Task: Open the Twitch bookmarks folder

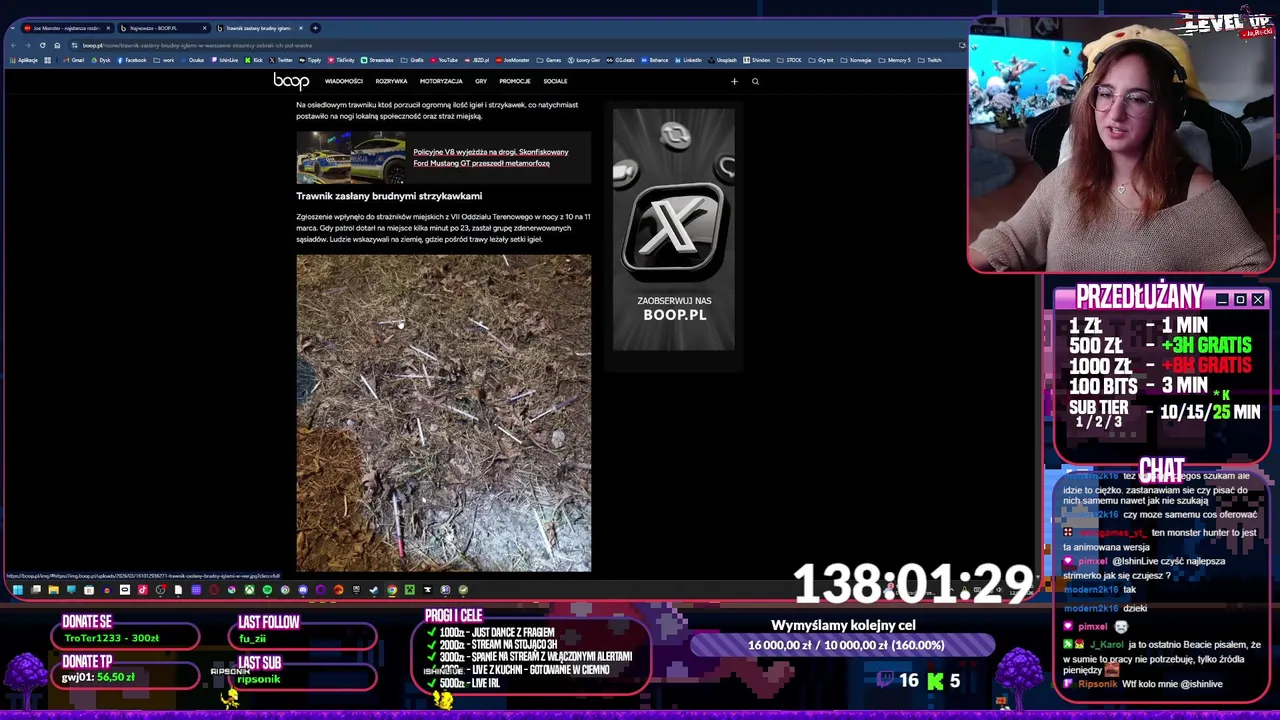Action: click(x=929, y=60)
